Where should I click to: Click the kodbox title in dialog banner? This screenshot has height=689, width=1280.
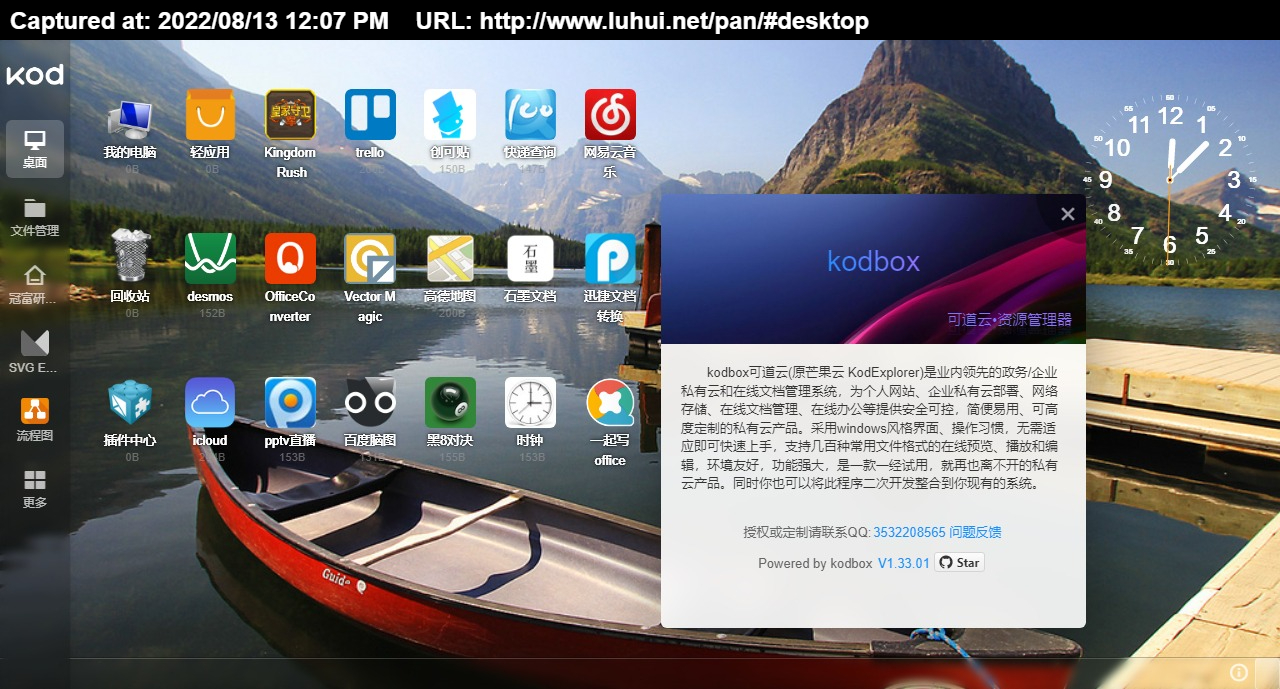(x=873, y=262)
